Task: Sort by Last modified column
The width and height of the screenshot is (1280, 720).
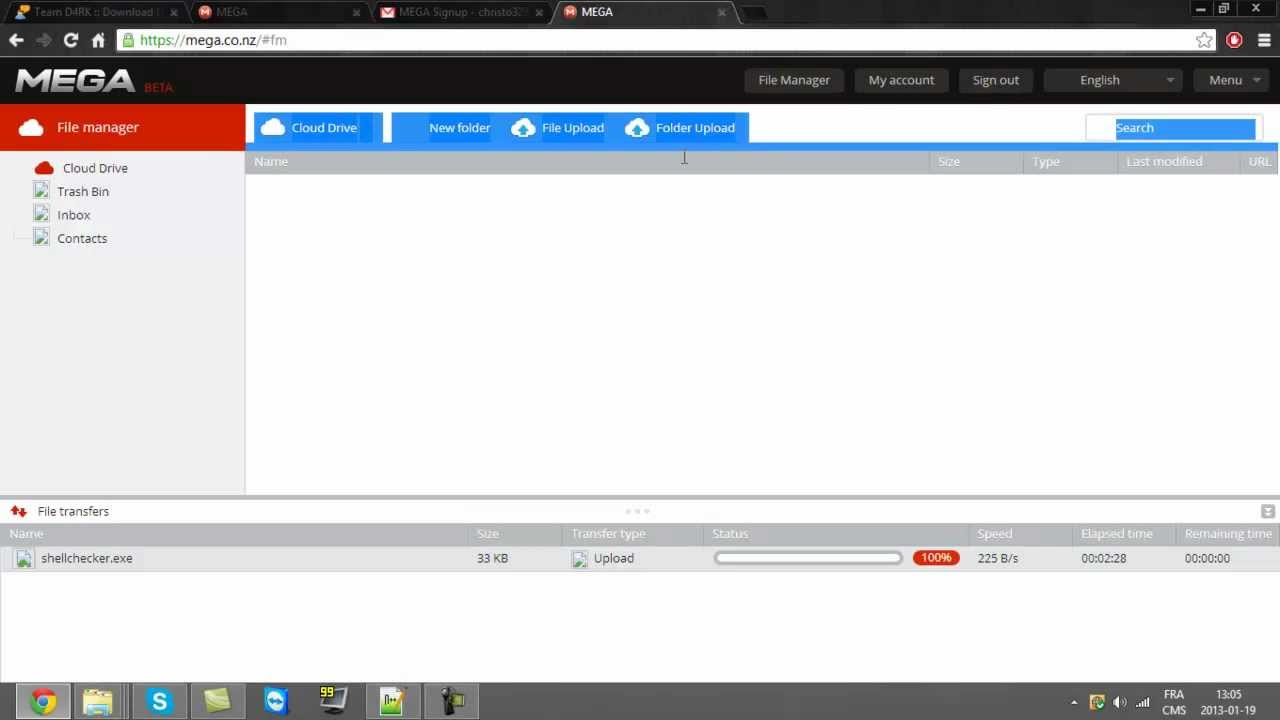Action: tap(1179, 161)
